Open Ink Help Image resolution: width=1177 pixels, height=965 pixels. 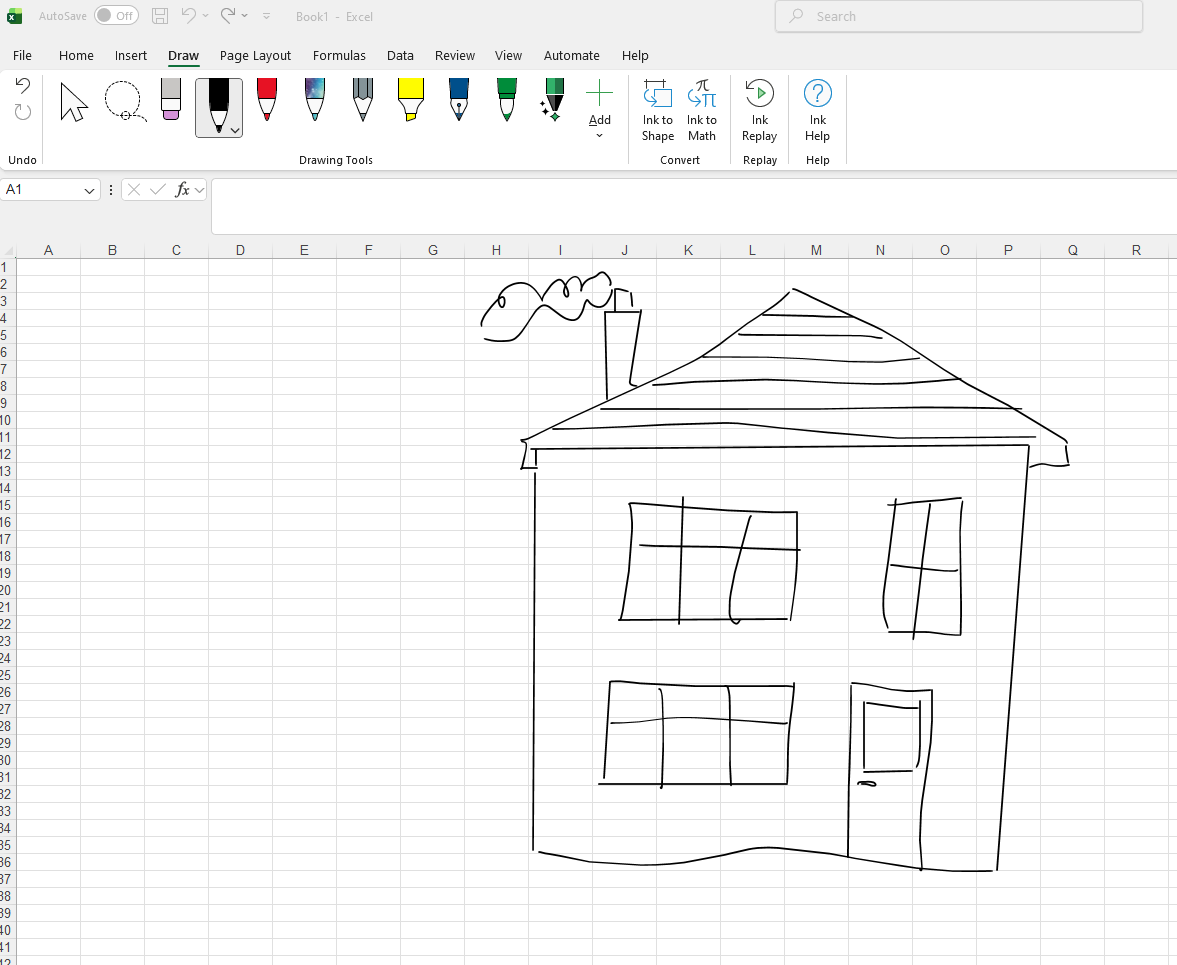click(x=817, y=110)
